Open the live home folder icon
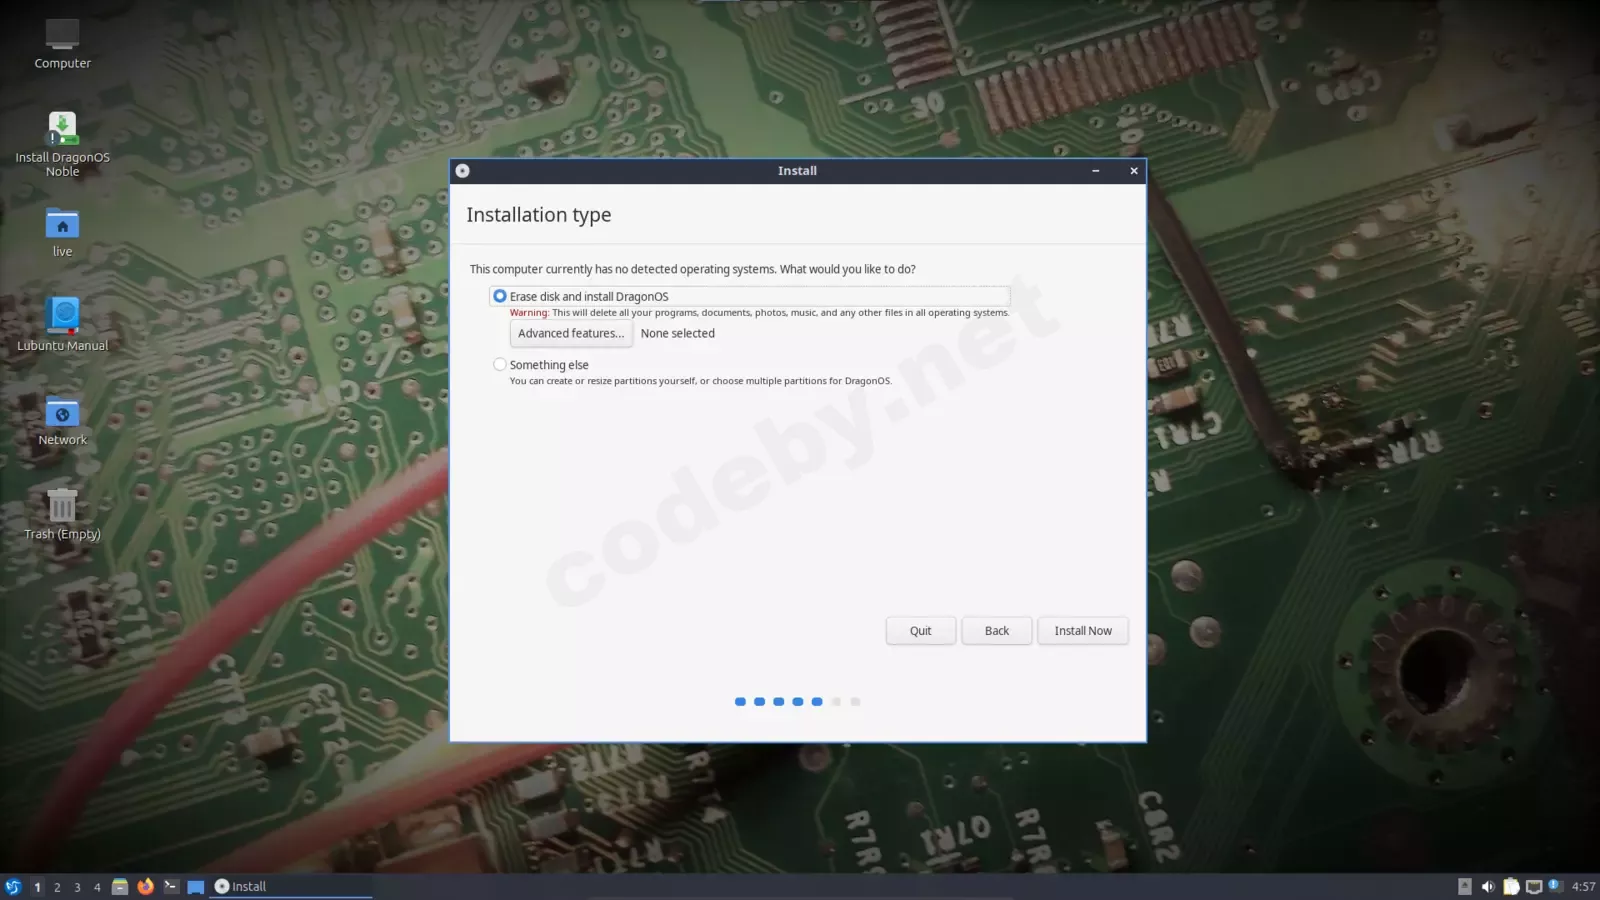1600x900 pixels. [62, 233]
